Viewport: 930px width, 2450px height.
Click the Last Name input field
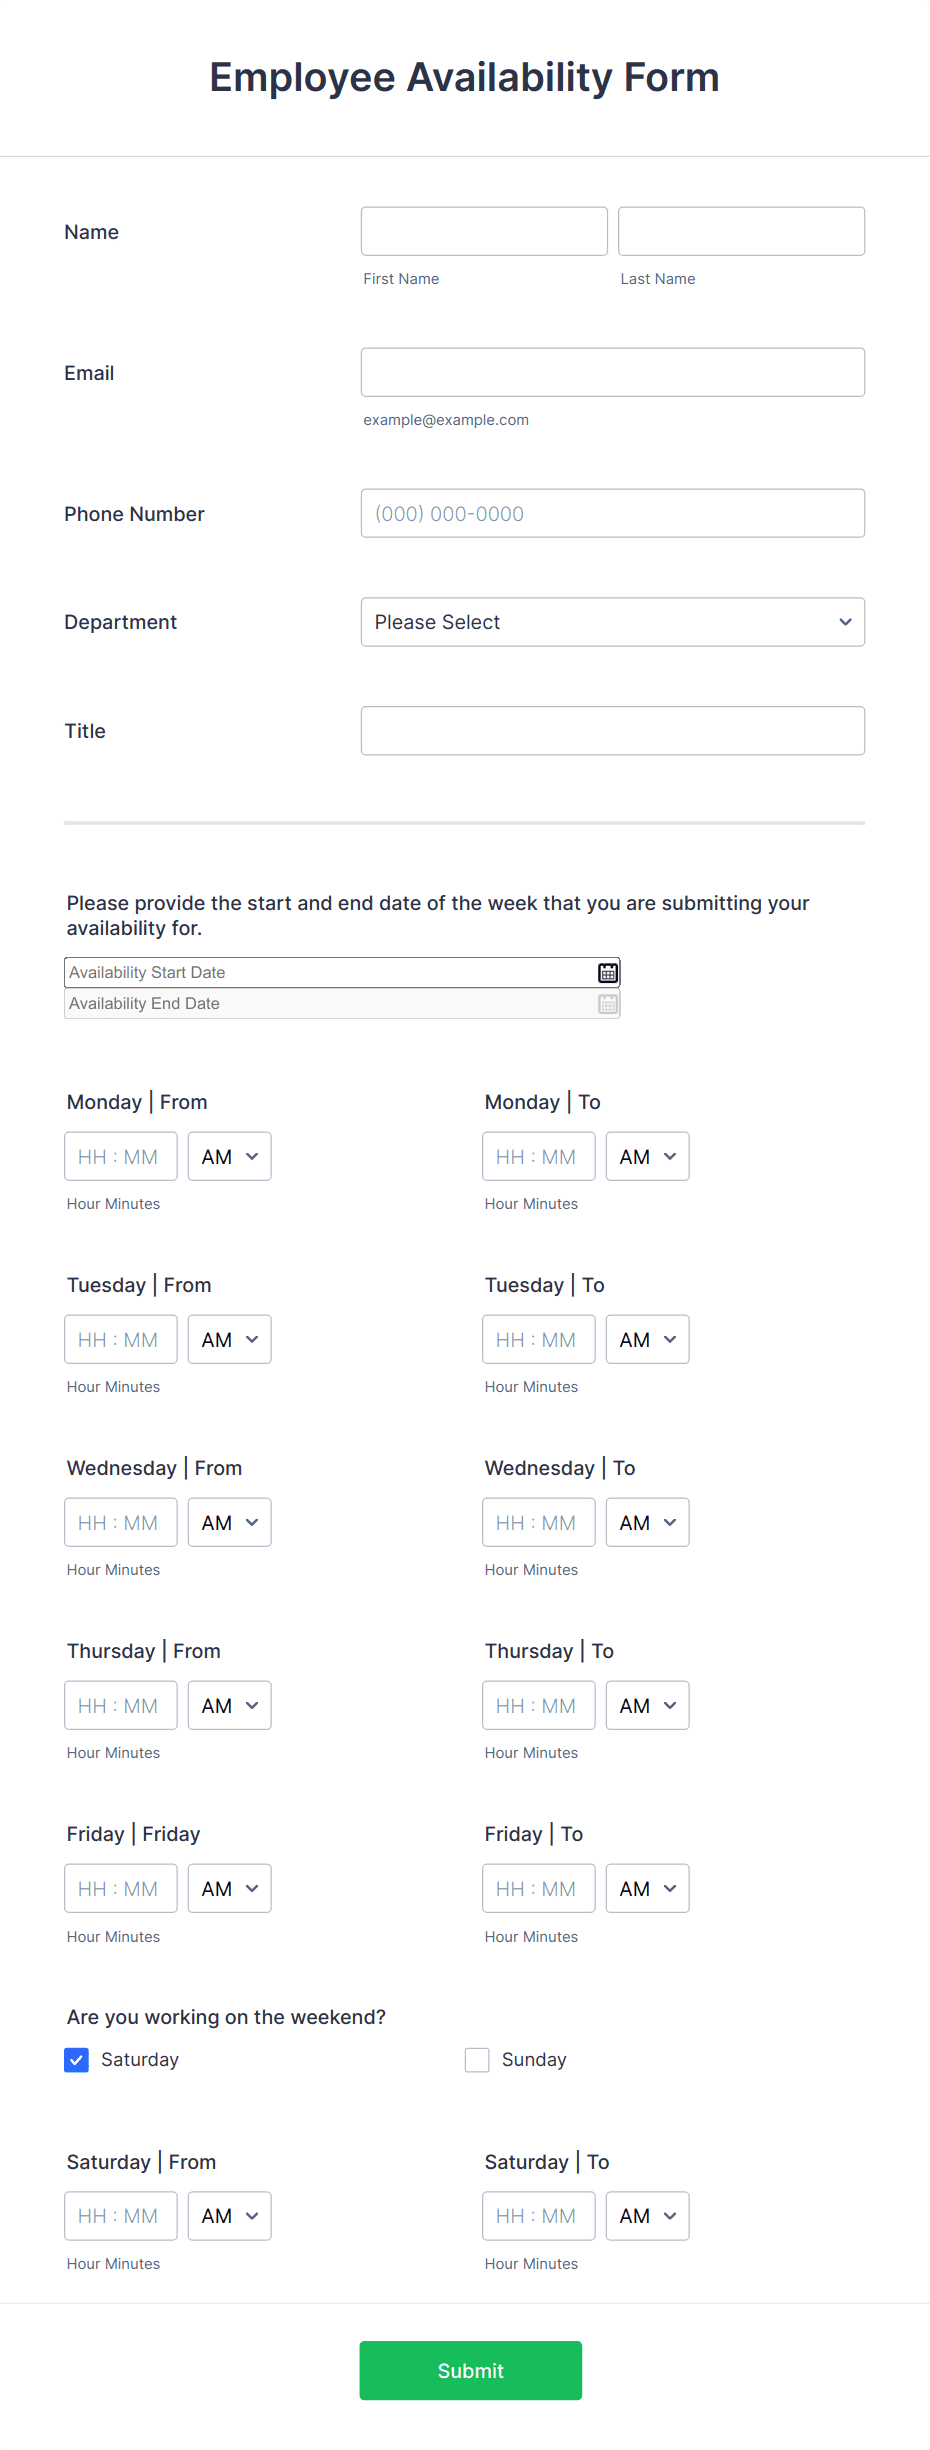click(x=740, y=231)
